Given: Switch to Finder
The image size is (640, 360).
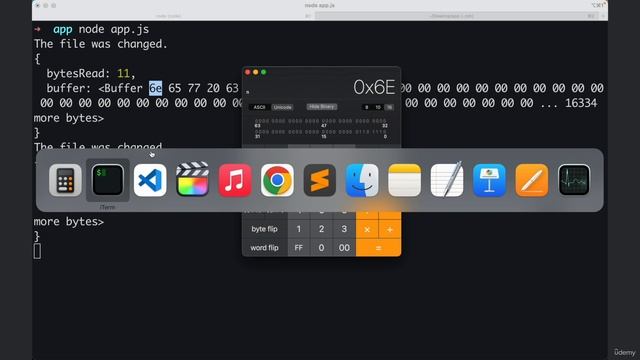Looking at the screenshot, I should pos(362,180).
